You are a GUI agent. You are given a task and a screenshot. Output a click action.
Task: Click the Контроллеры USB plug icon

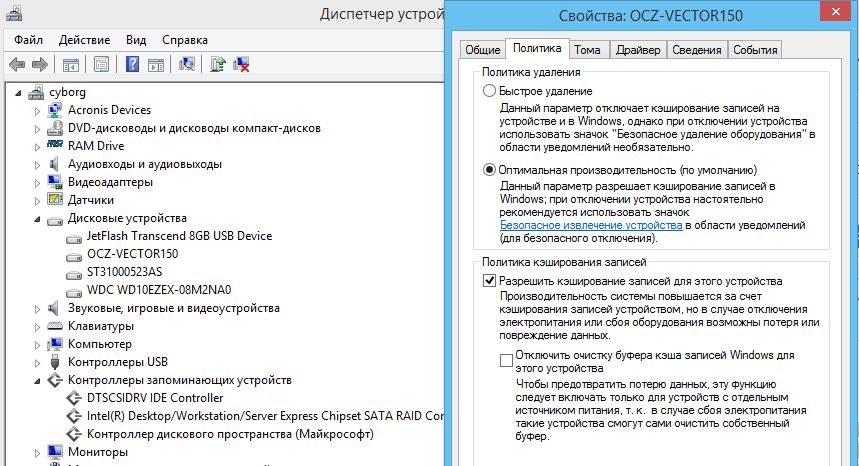point(54,362)
